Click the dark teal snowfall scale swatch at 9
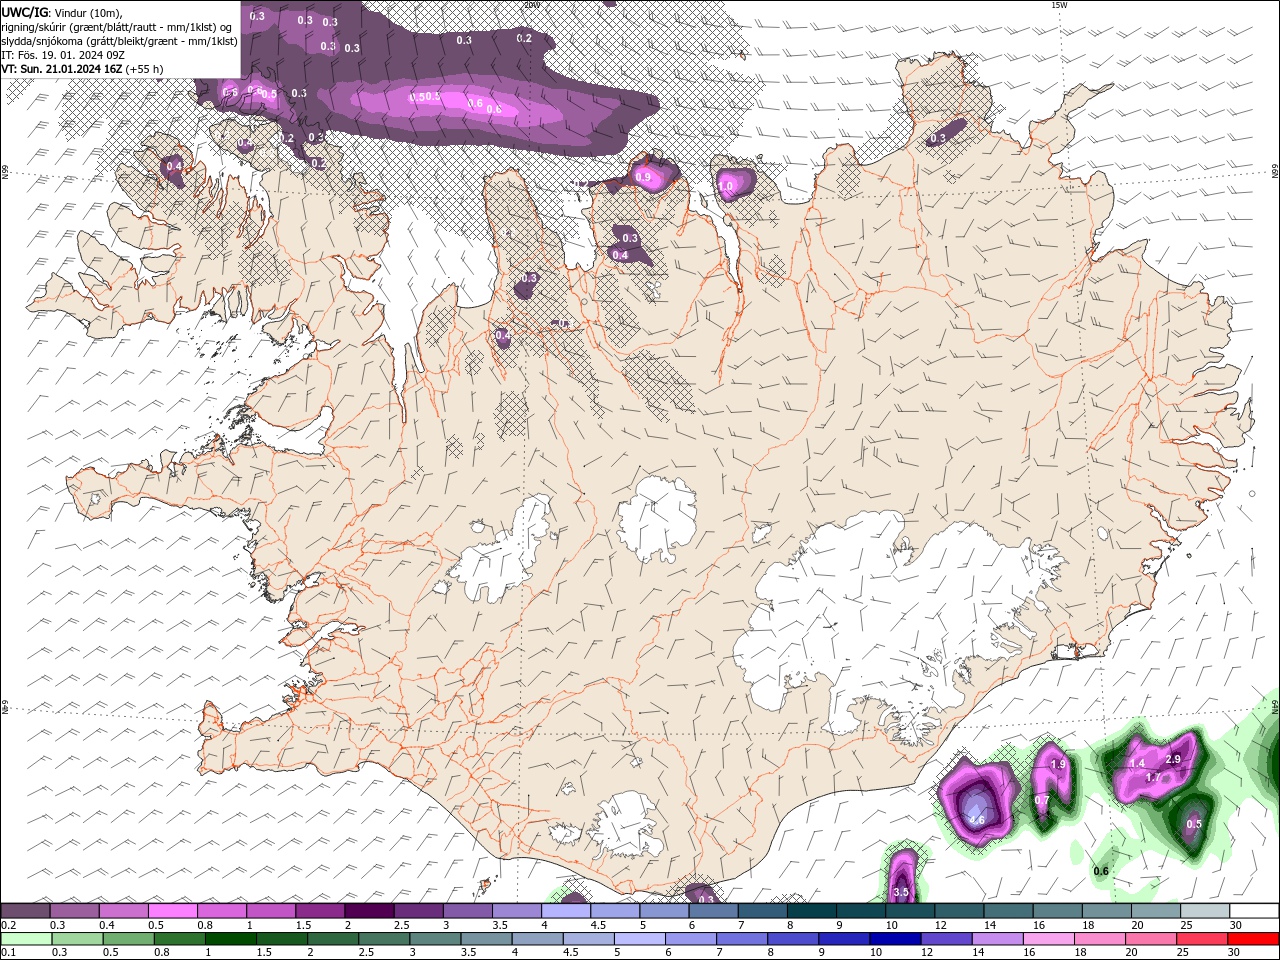 click(x=861, y=911)
